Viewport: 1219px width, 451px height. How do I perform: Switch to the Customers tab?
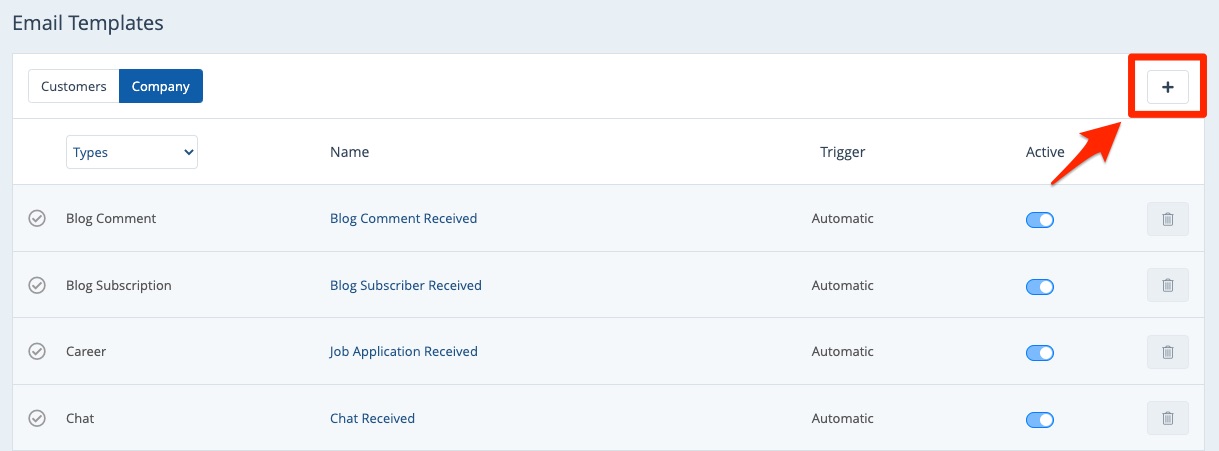tap(73, 86)
